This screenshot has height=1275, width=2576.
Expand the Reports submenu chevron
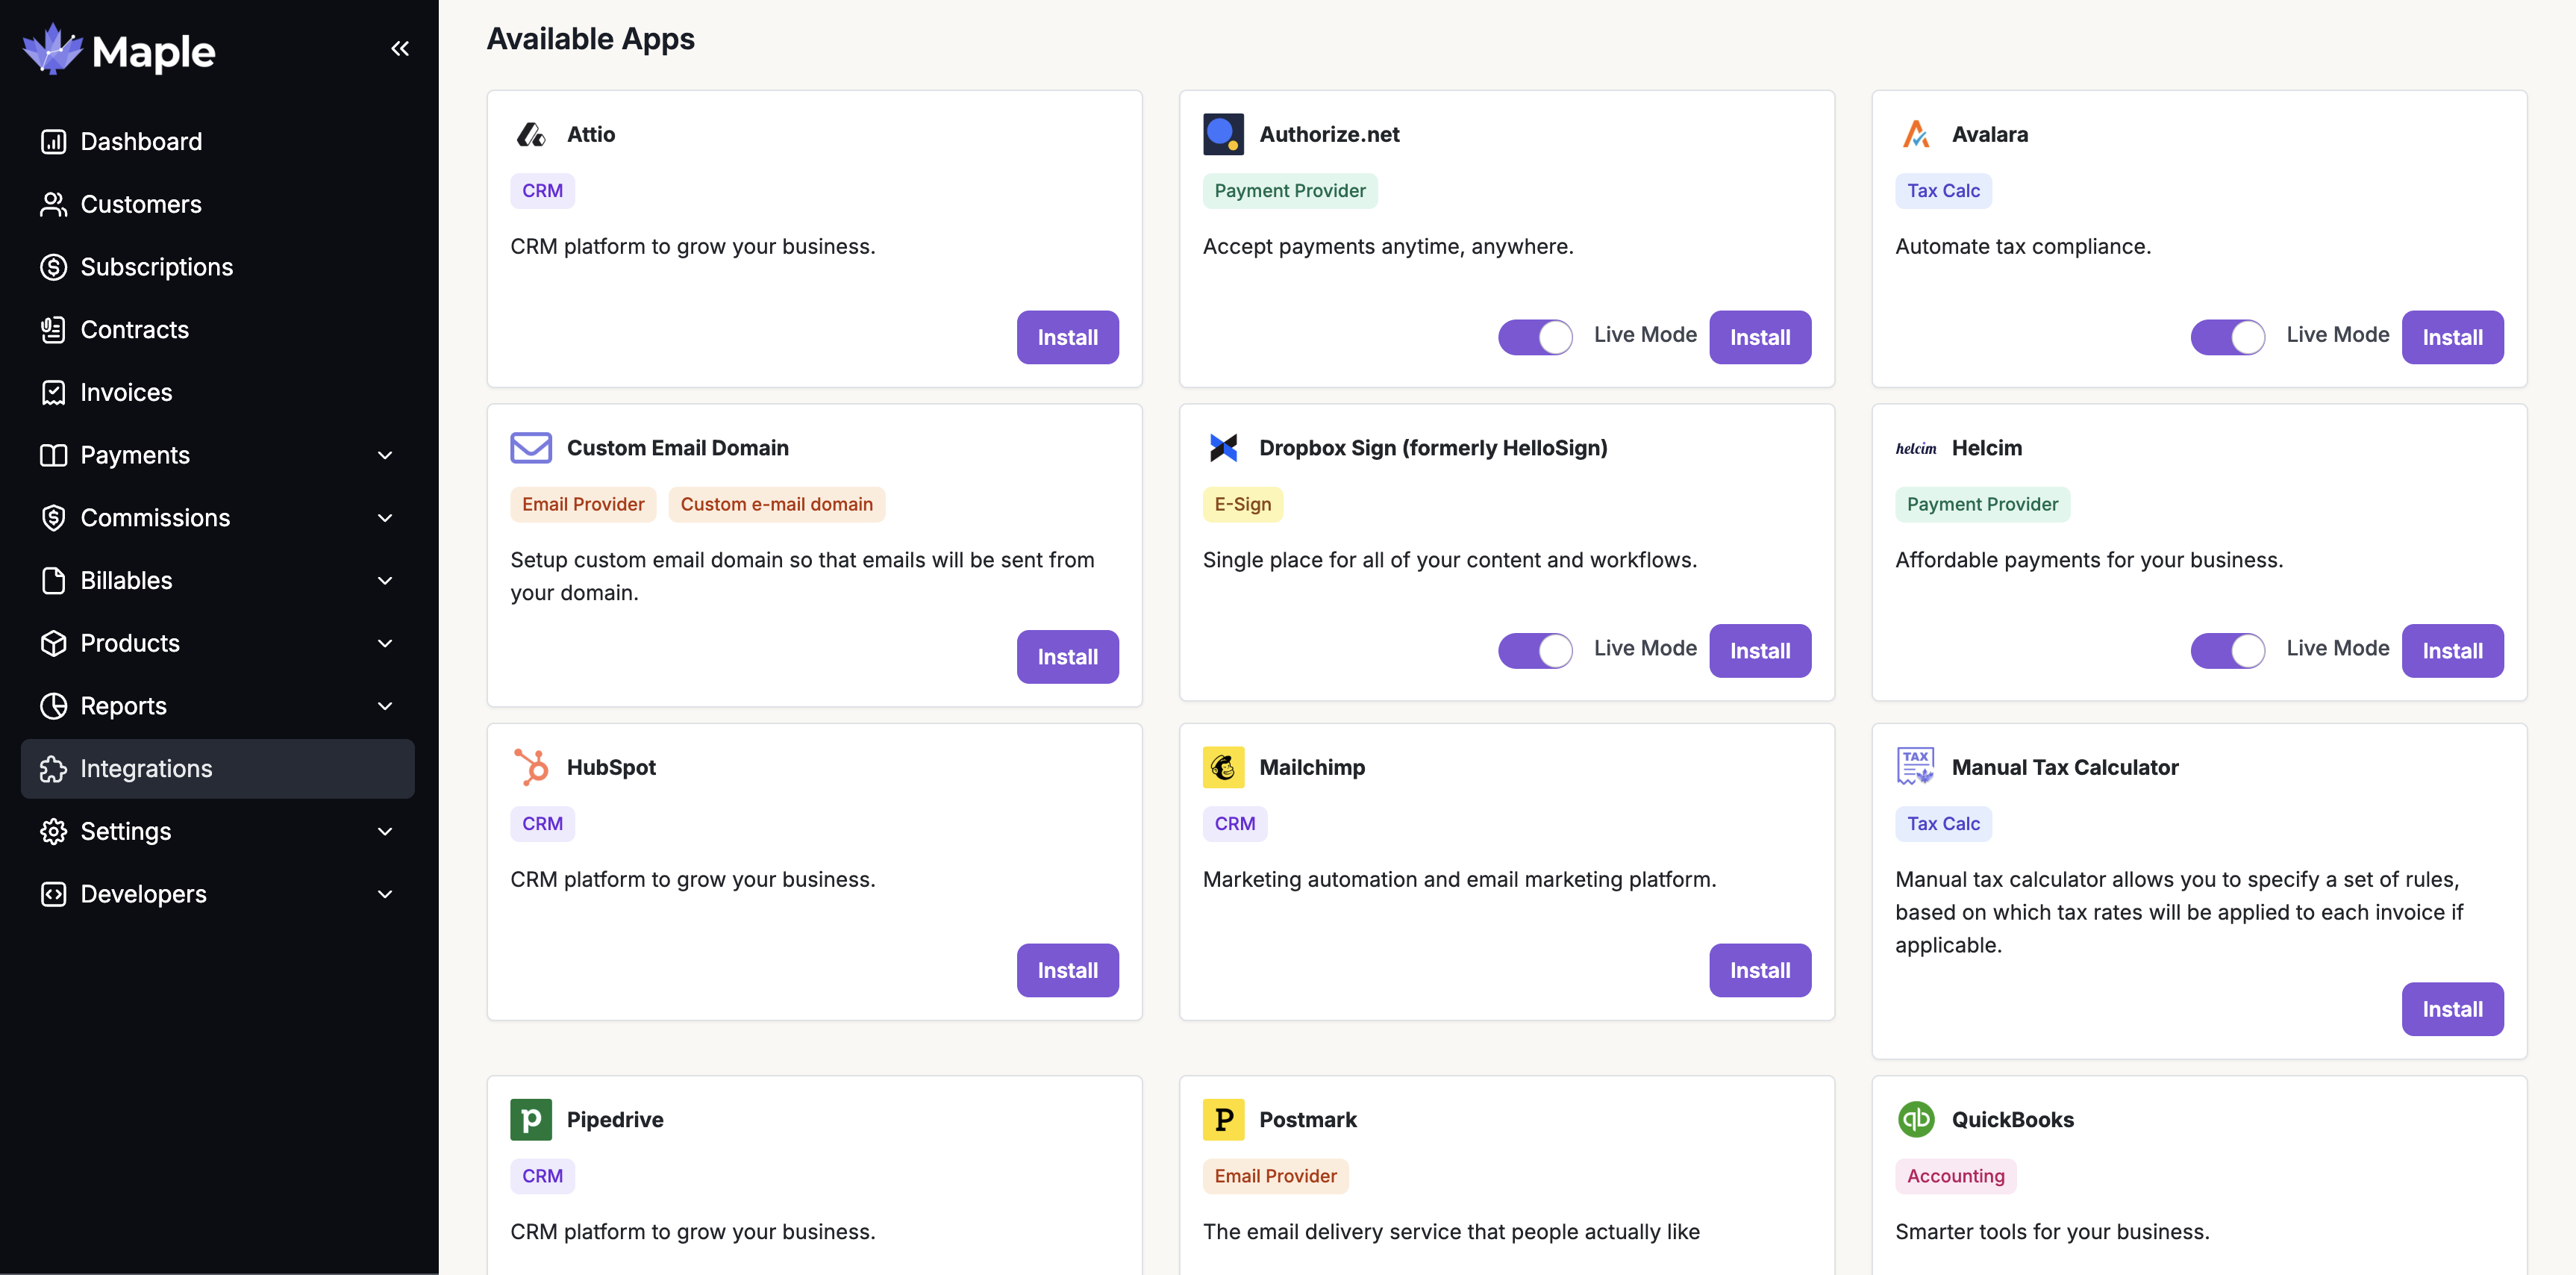(385, 706)
